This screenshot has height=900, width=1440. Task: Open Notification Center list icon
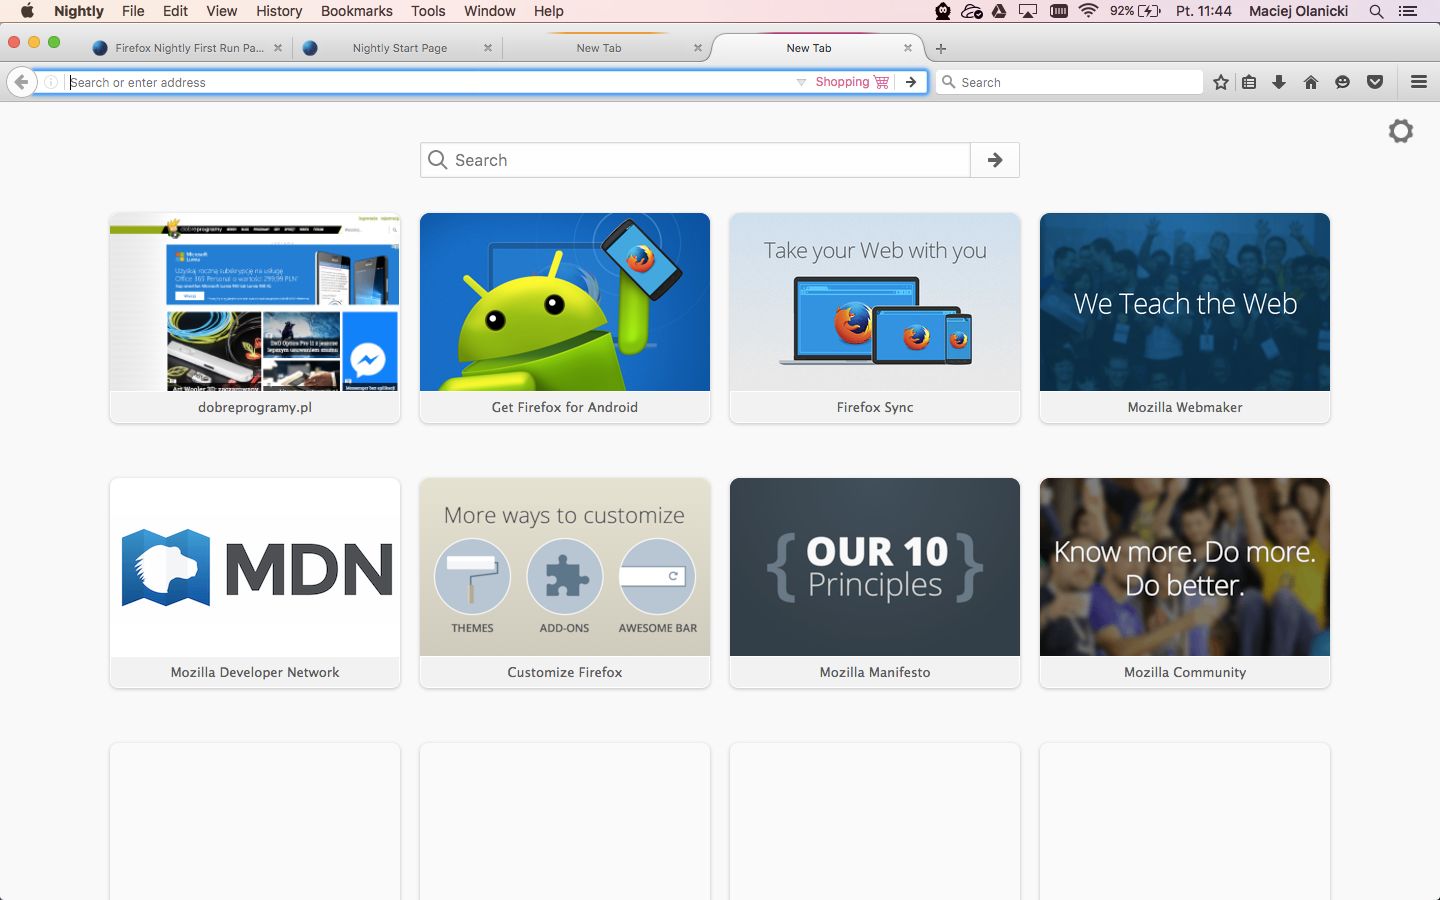pyautogui.click(x=1408, y=11)
